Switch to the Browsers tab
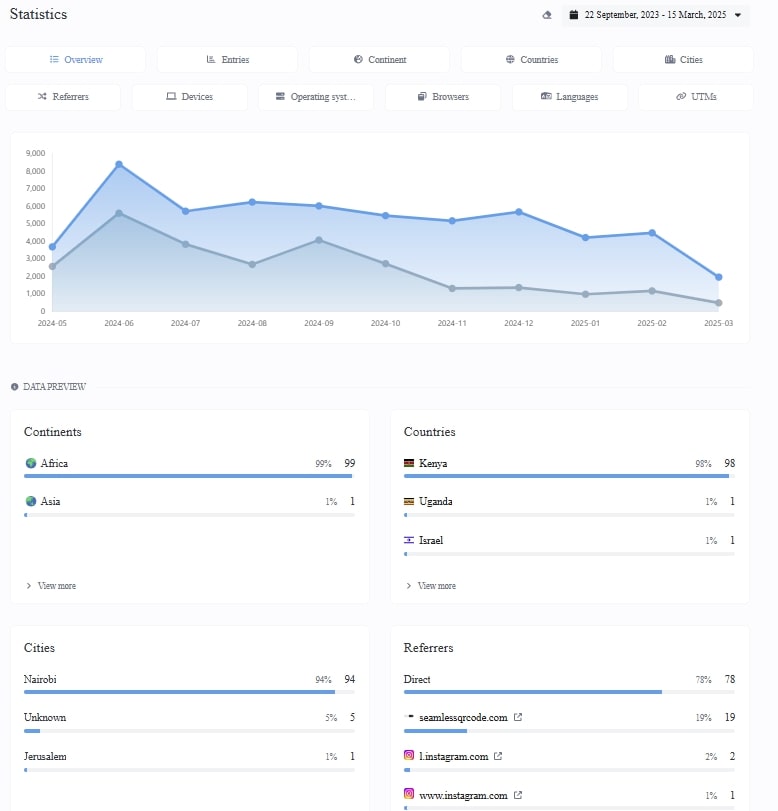This screenshot has height=811, width=778. (x=443, y=97)
